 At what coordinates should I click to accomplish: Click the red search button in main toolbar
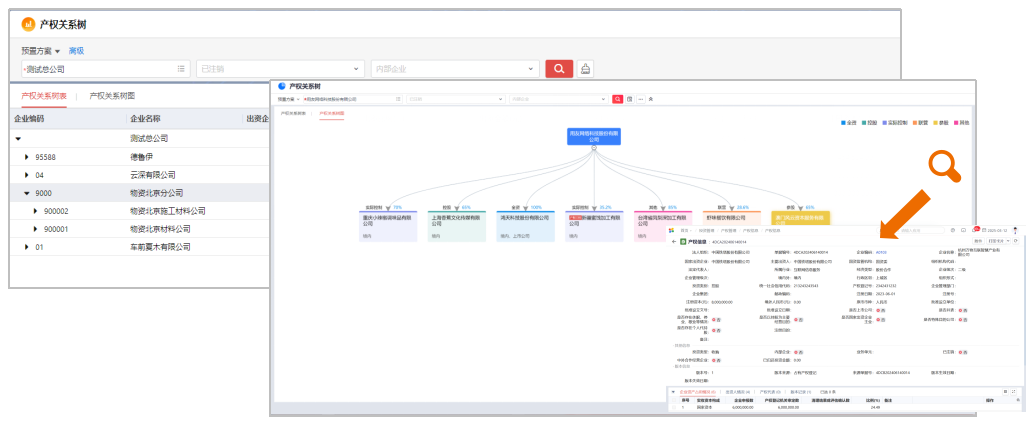559,68
